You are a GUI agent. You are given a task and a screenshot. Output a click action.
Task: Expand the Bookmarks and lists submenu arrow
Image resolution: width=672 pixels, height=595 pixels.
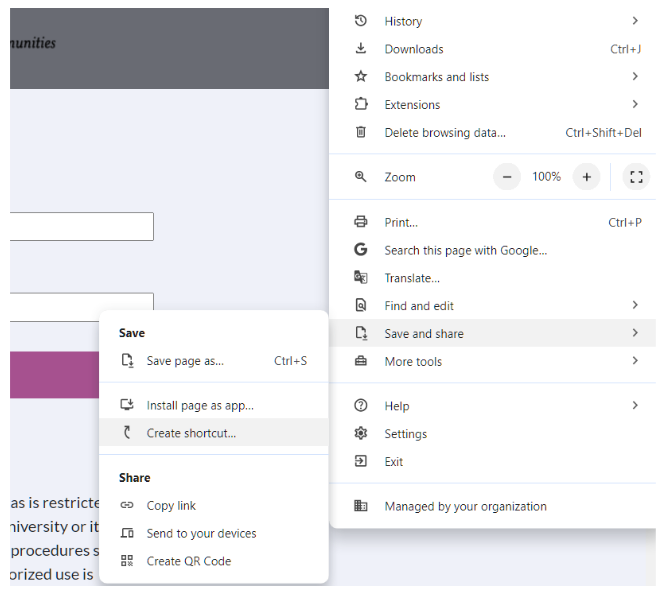point(635,77)
